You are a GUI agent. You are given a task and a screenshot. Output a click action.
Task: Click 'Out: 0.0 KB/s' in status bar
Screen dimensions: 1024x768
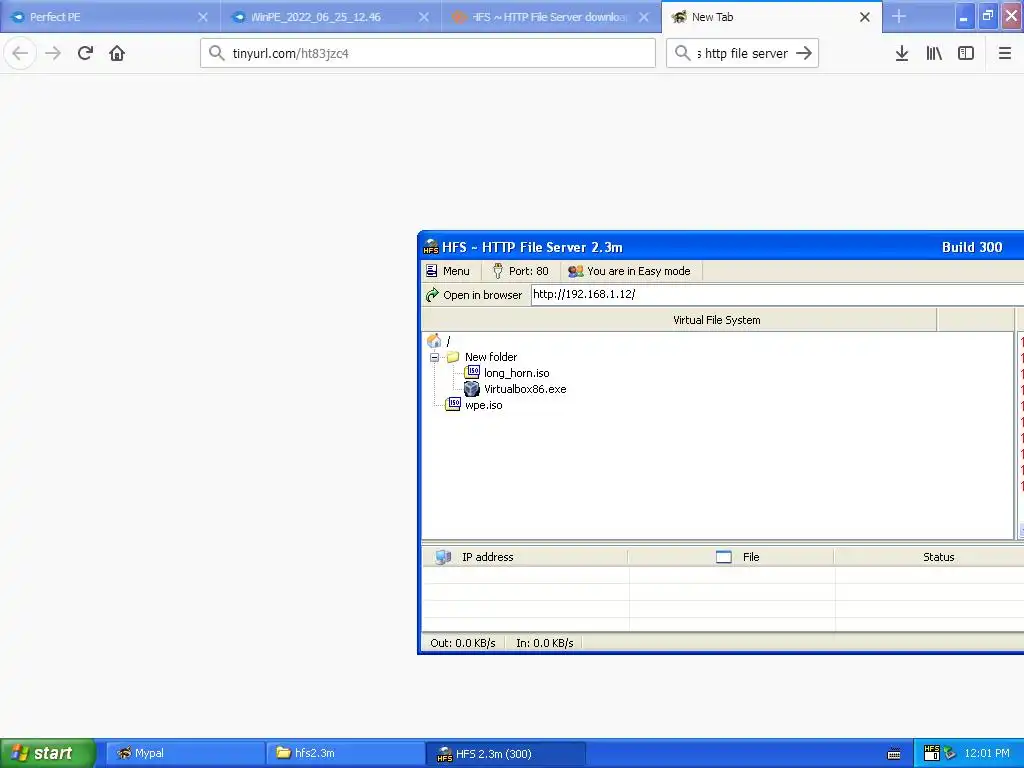463,643
